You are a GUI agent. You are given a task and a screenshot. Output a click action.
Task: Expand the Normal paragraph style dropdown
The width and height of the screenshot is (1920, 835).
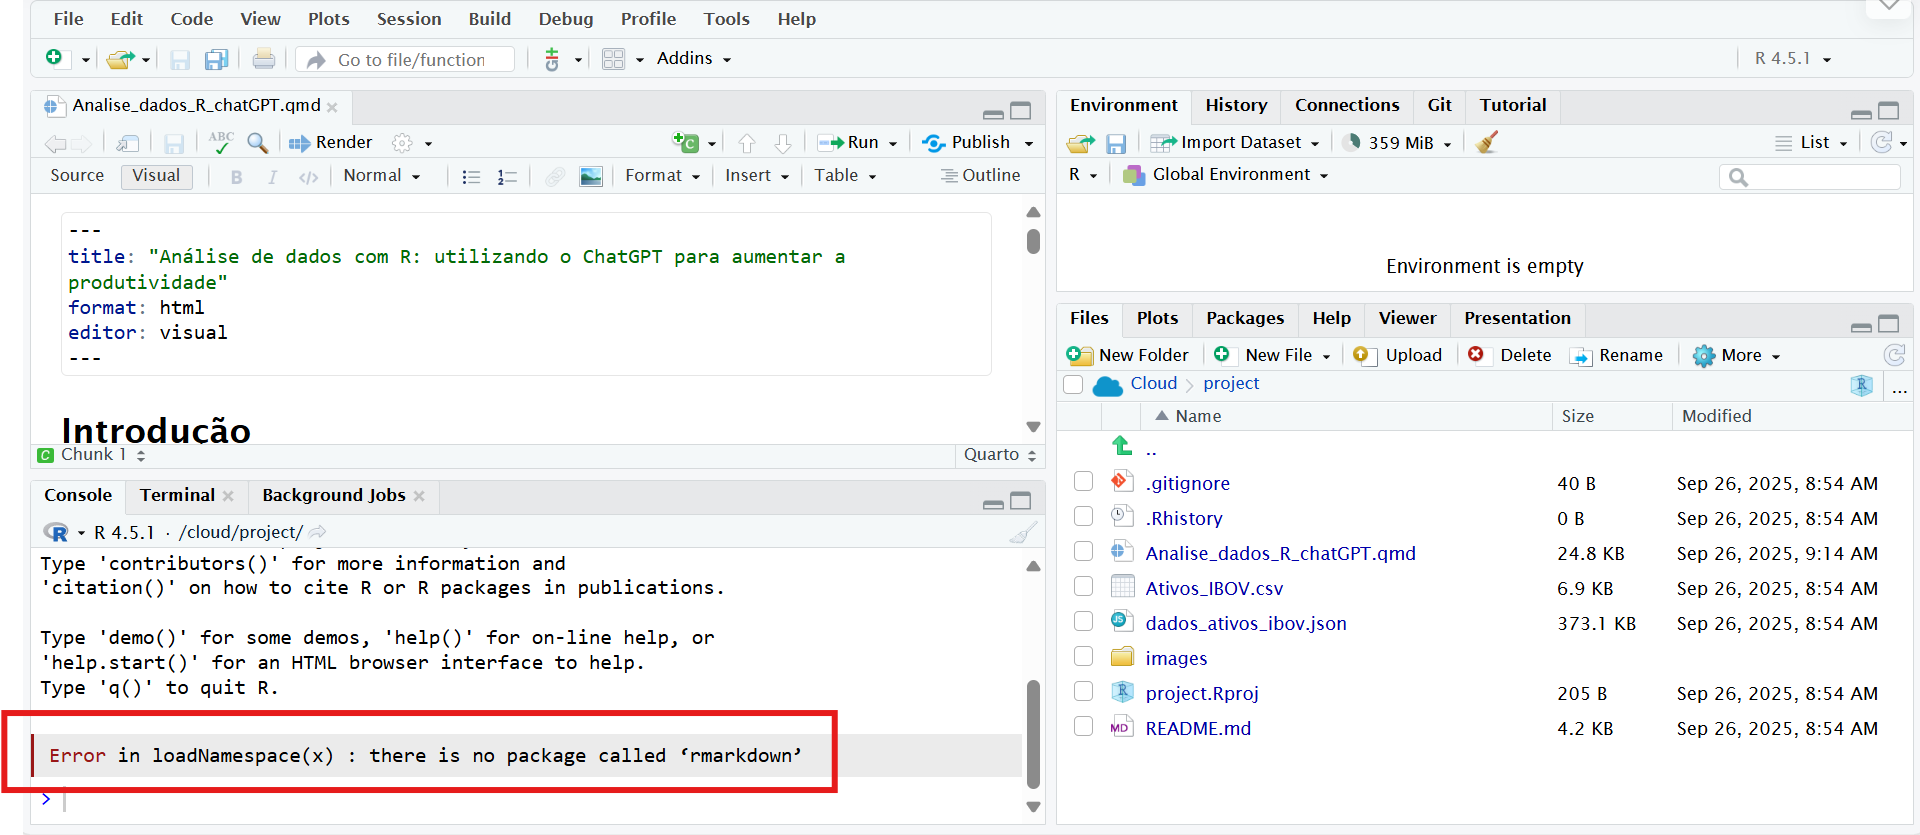[382, 176]
